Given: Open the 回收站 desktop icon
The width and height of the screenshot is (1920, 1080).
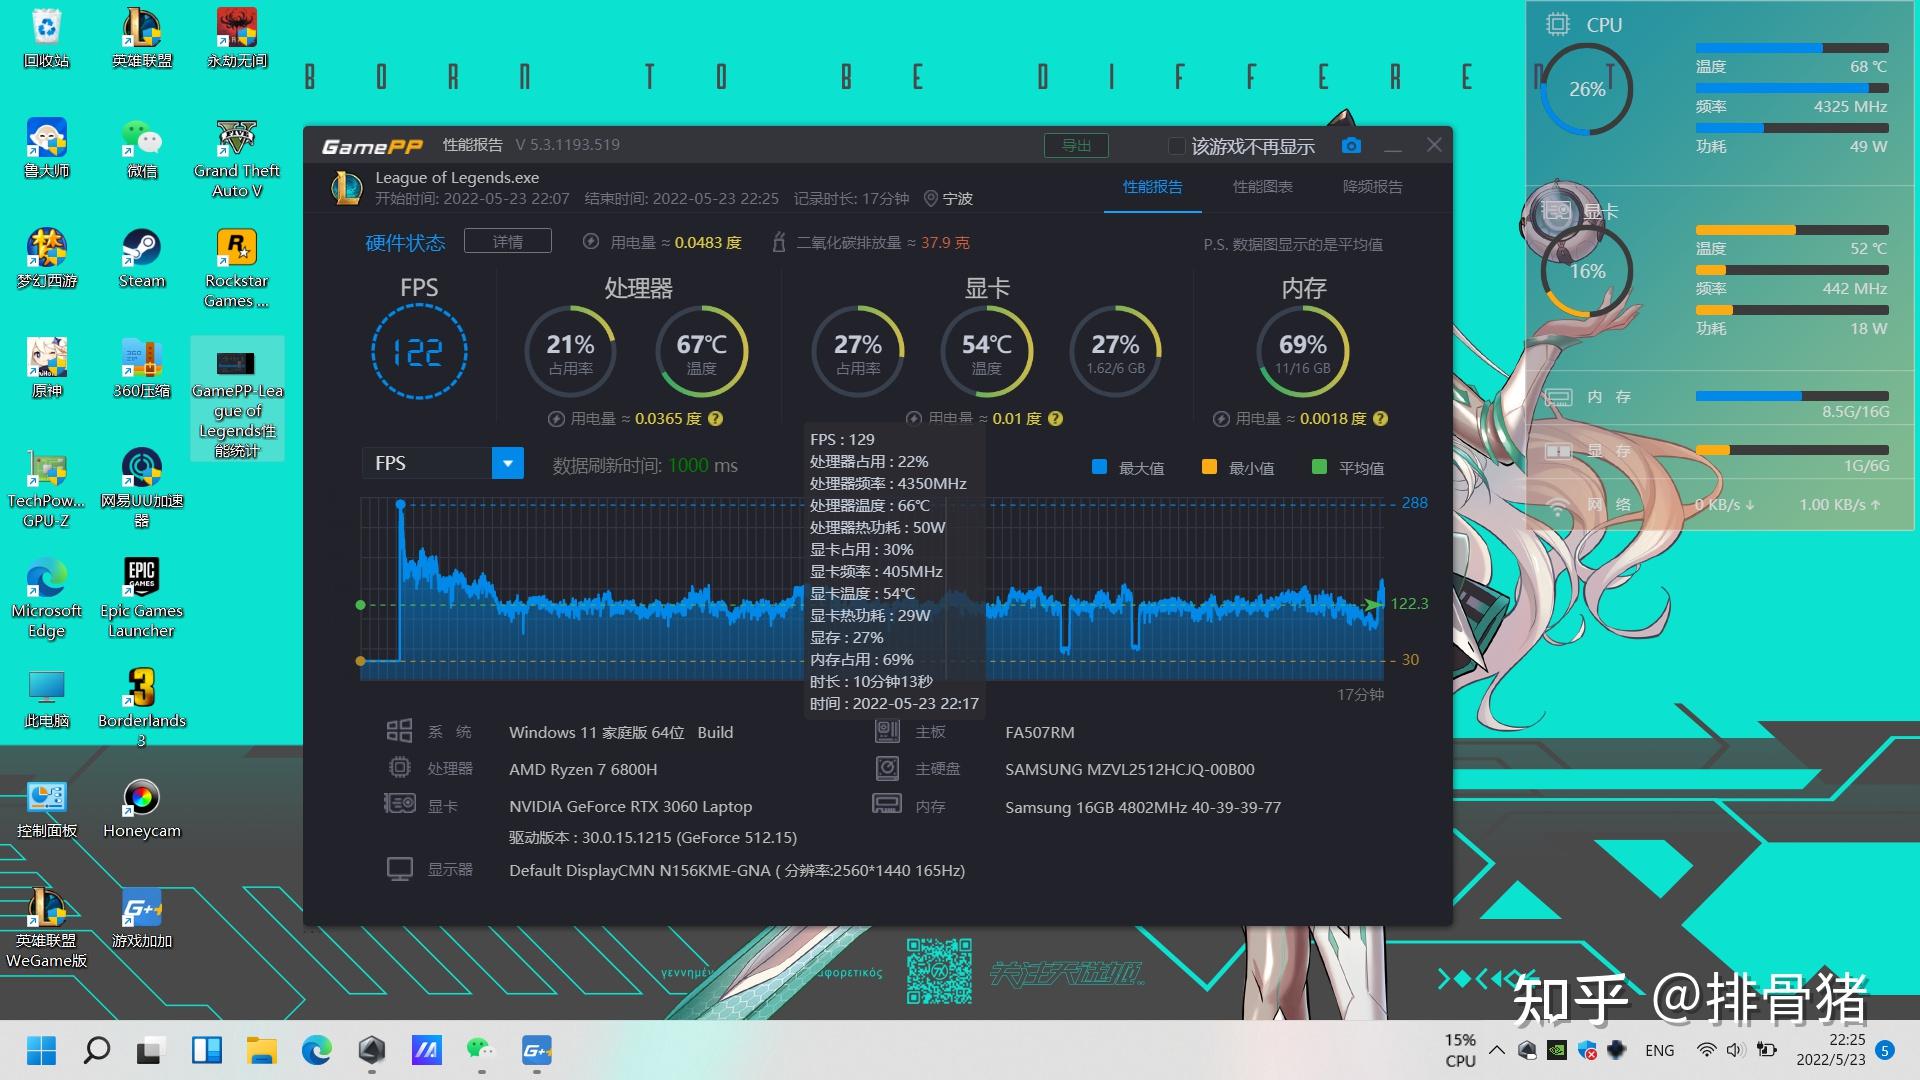Looking at the screenshot, I should (47, 38).
